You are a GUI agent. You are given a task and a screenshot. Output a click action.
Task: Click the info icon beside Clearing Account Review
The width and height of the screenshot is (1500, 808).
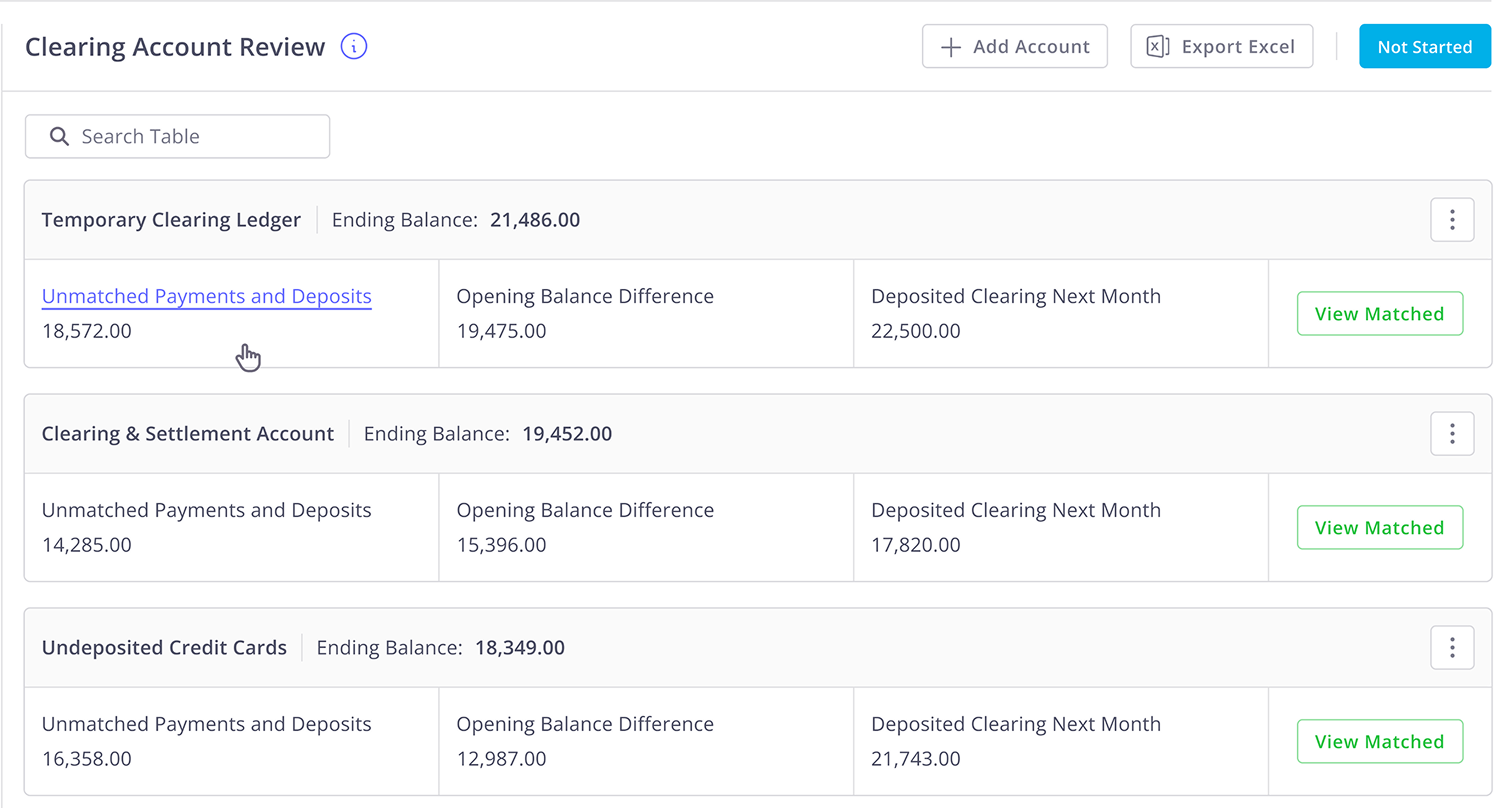[354, 47]
